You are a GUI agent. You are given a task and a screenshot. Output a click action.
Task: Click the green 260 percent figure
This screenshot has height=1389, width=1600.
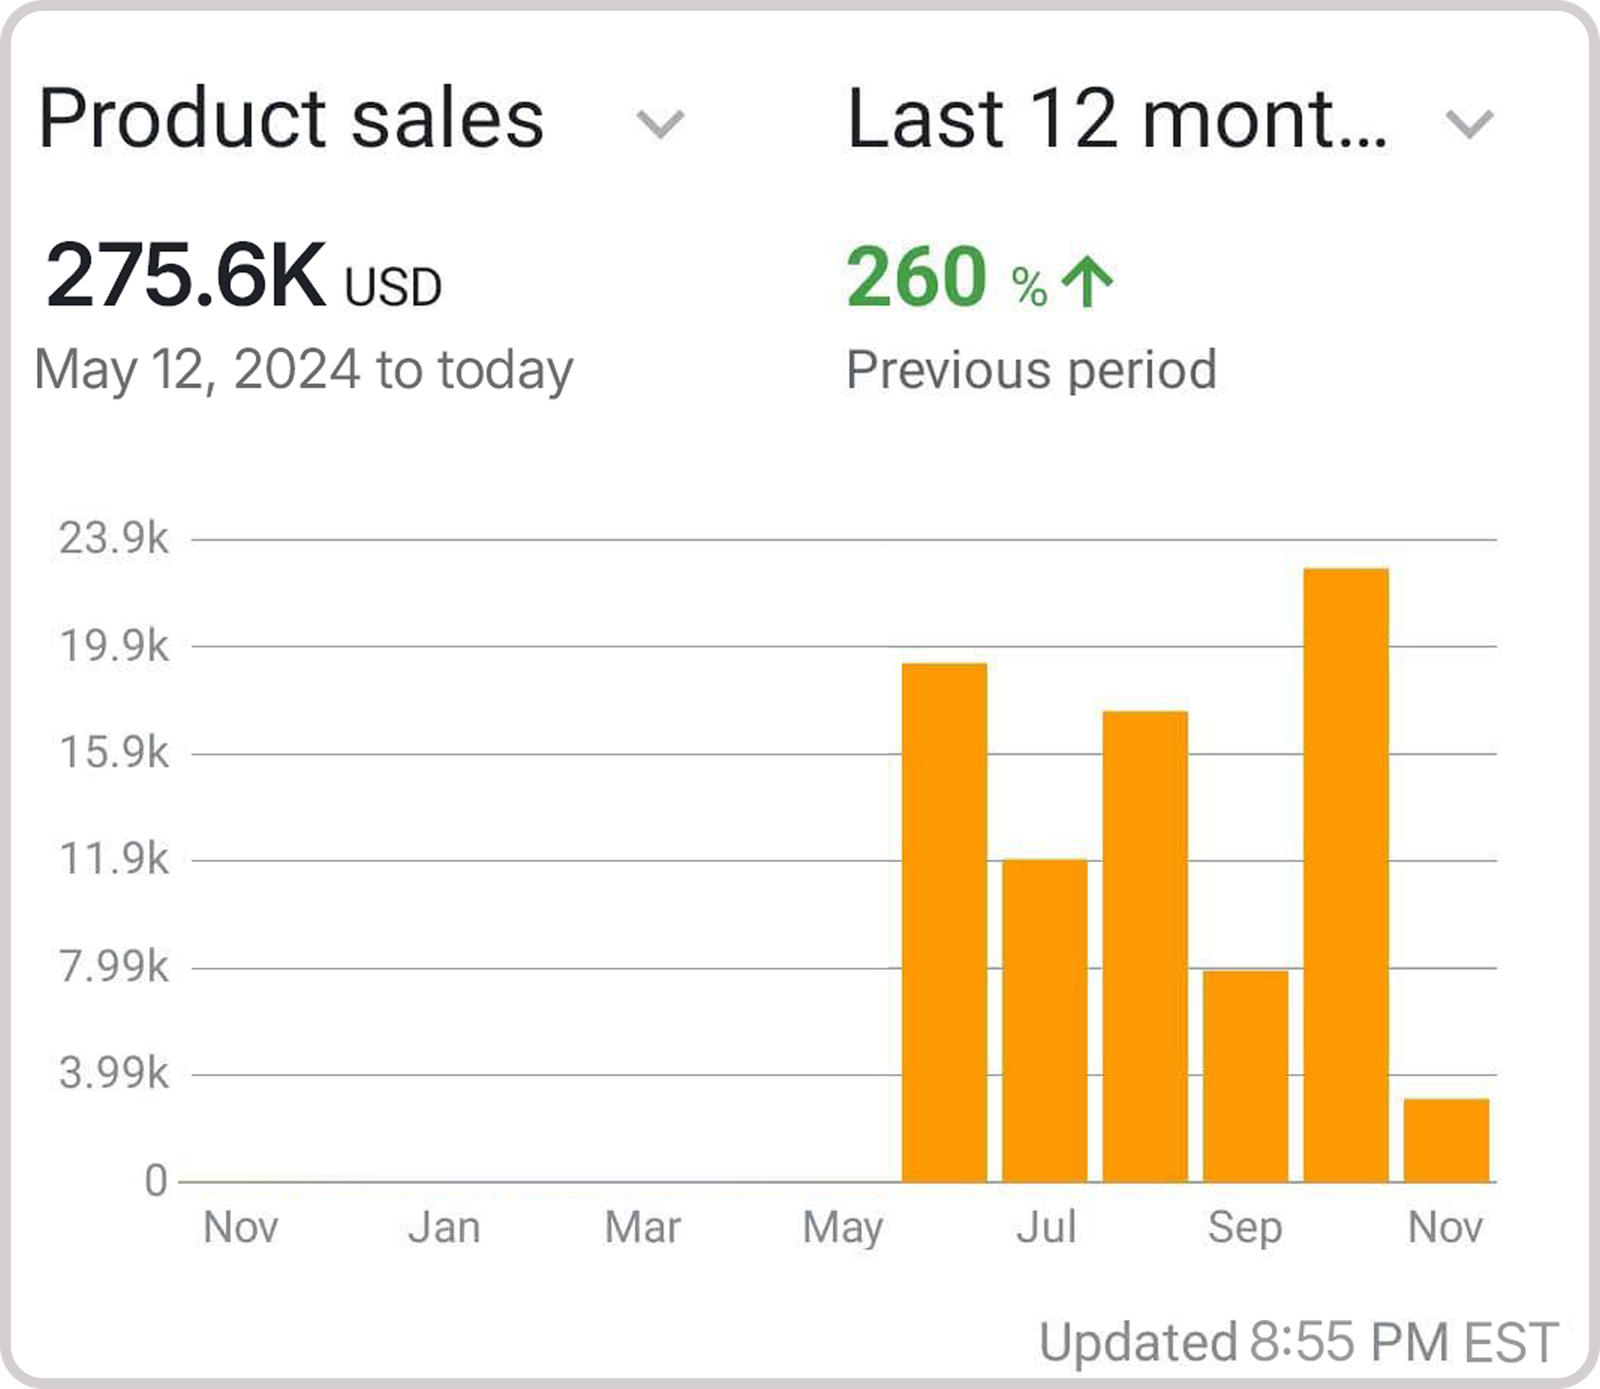click(x=945, y=278)
